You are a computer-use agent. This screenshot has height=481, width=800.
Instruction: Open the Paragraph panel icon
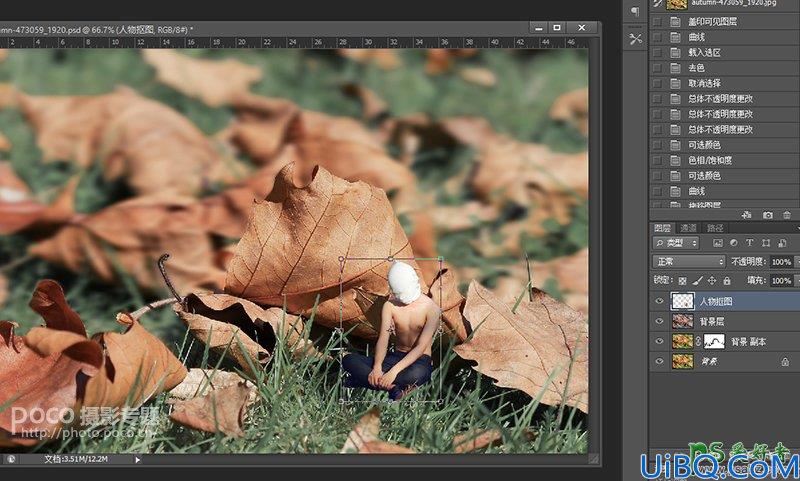coord(635,11)
